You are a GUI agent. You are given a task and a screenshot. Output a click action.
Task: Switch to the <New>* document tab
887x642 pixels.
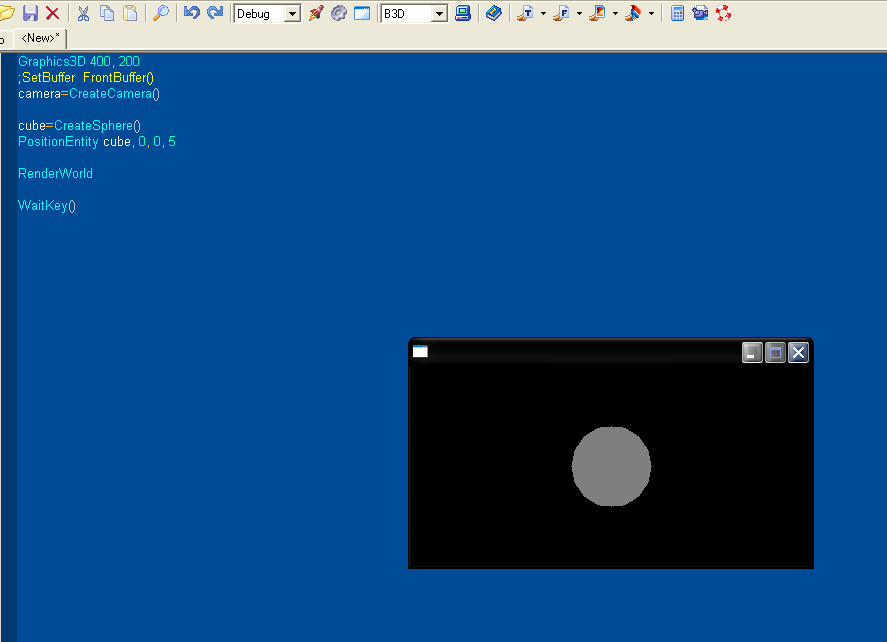click(x=40, y=38)
